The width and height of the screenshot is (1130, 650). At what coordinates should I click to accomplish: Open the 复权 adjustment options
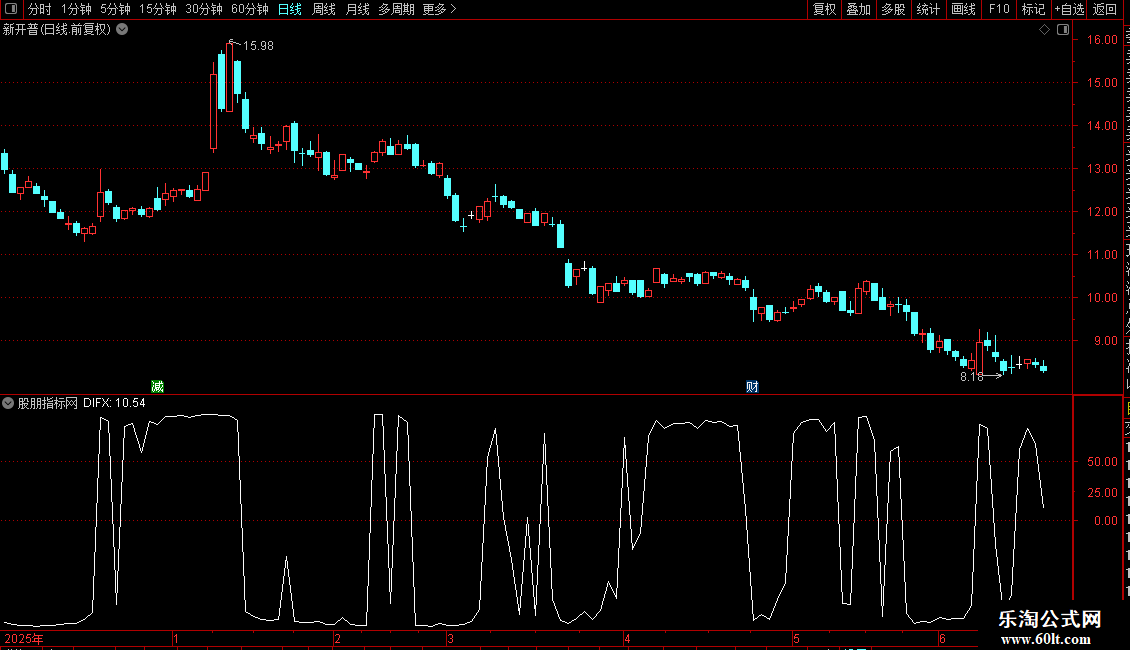click(824, 9)
